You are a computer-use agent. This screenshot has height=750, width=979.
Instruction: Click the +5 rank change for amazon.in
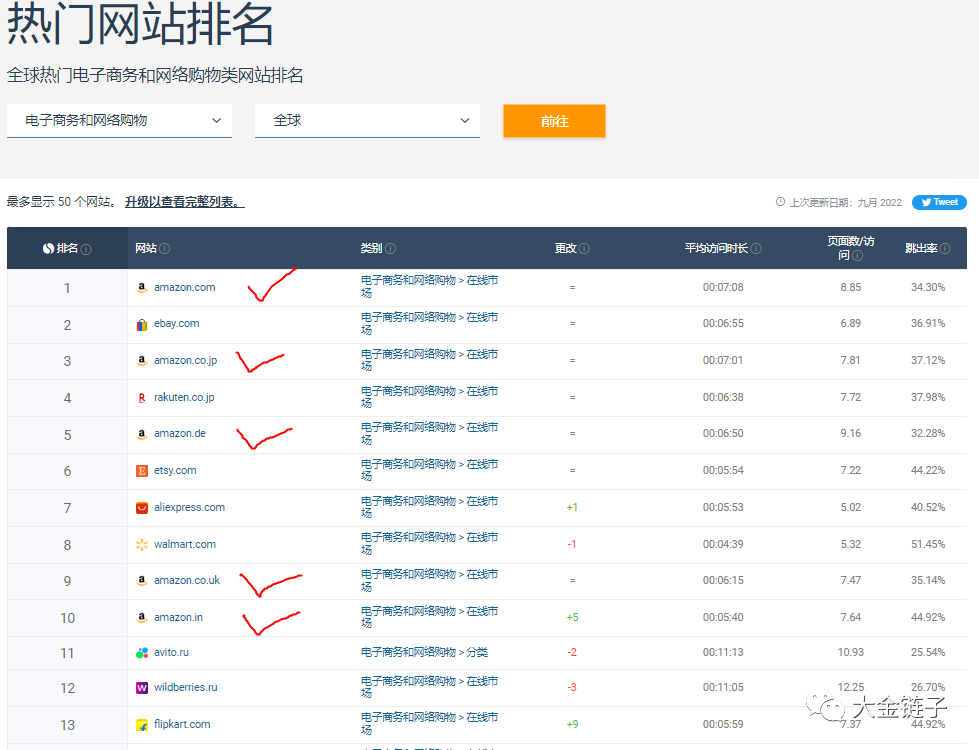[572, 617]
